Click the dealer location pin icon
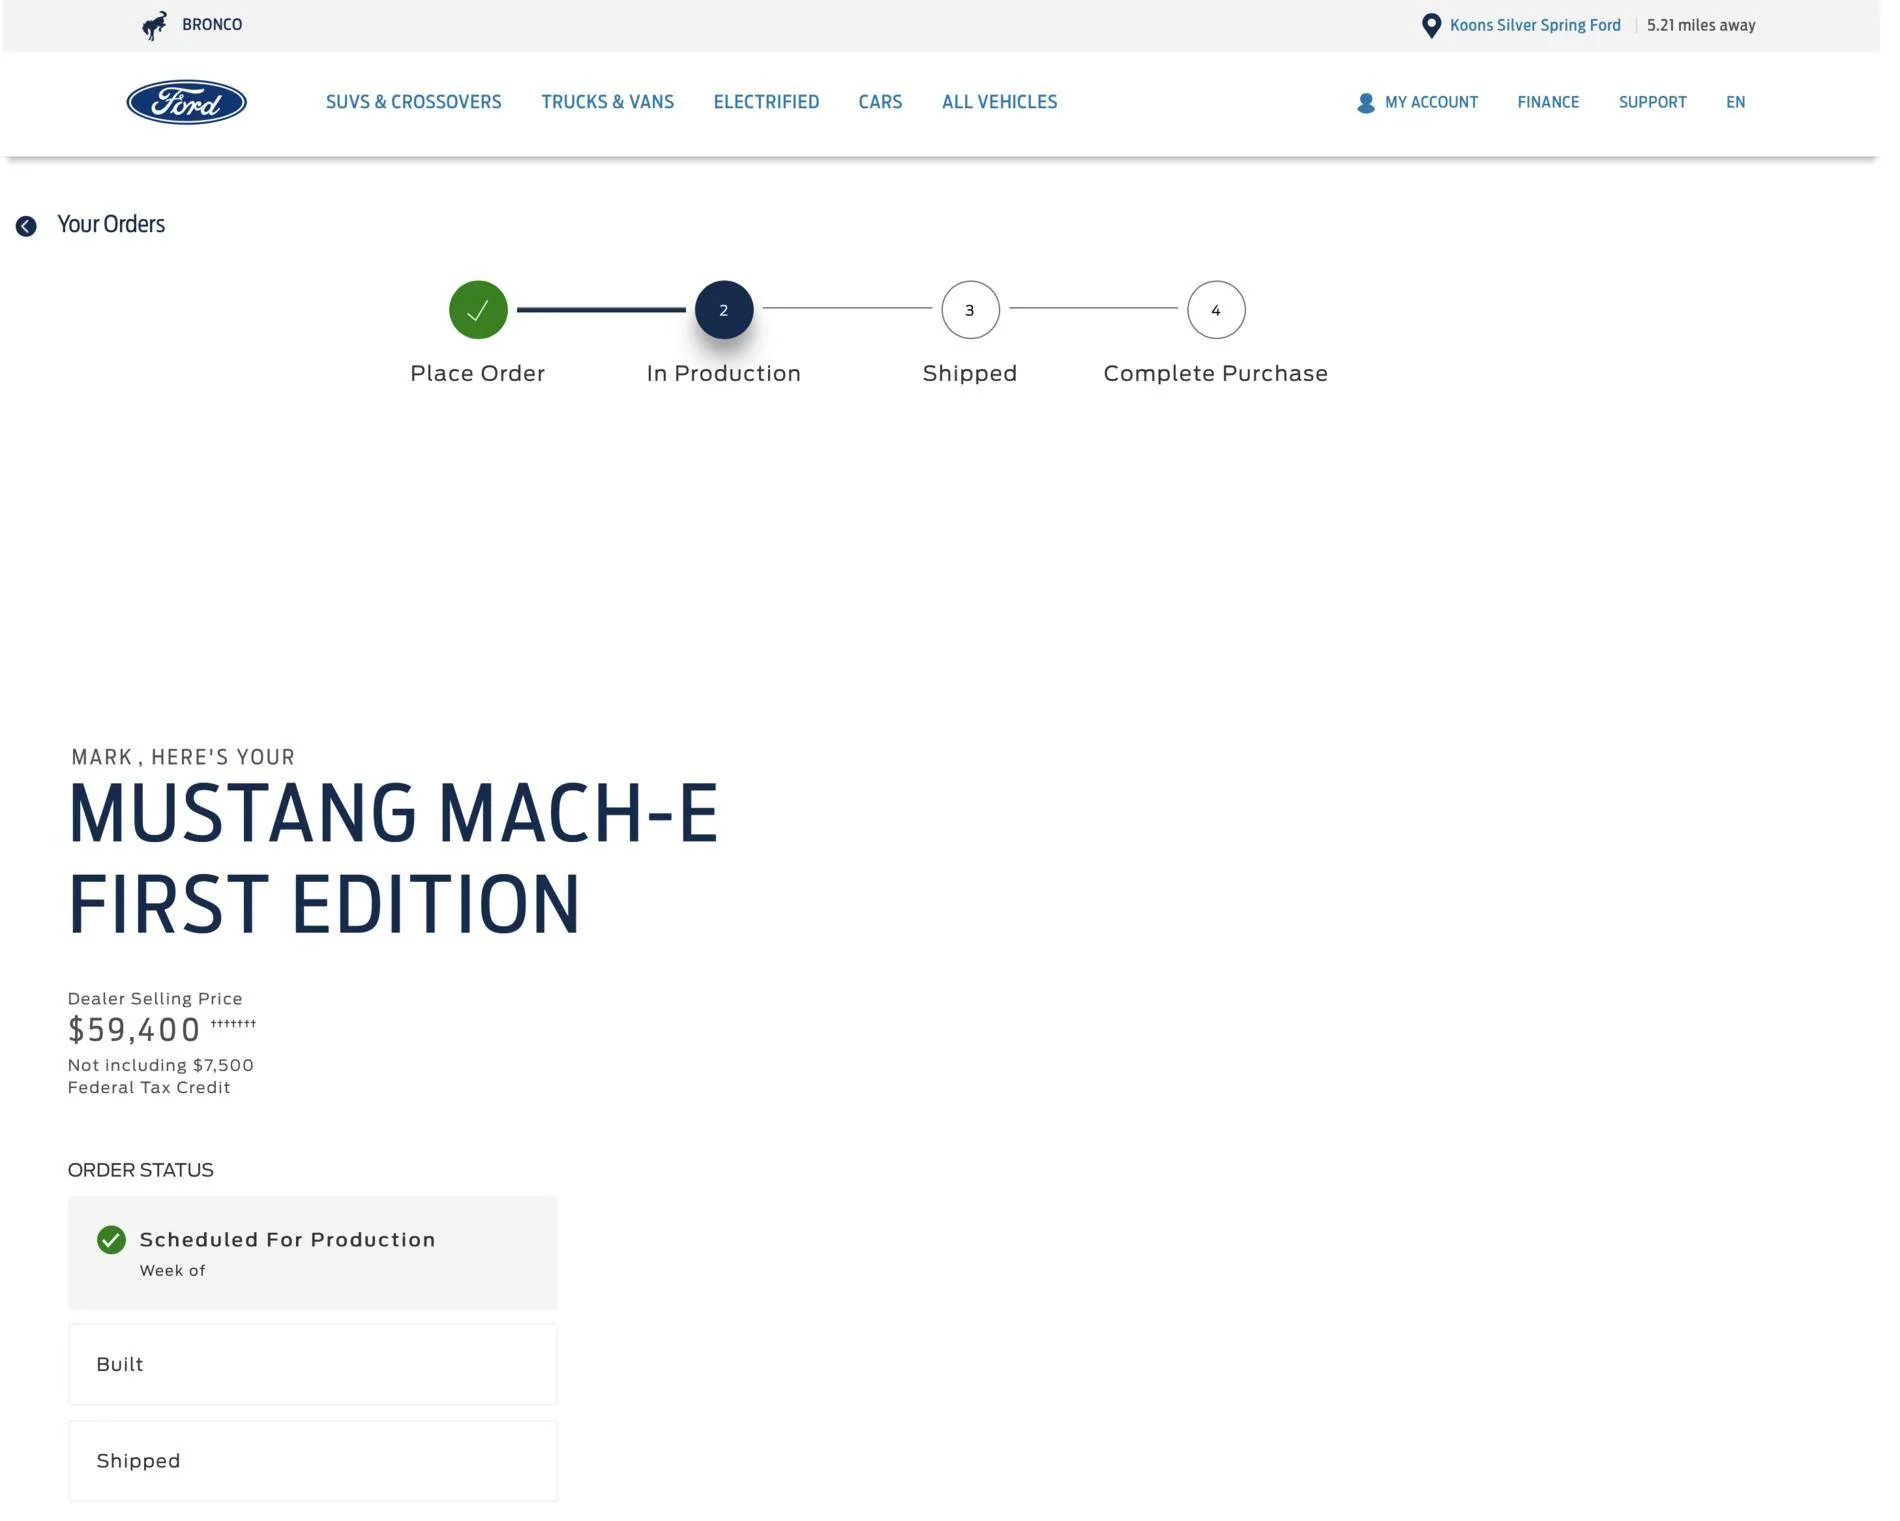Image resolution: width=1900 pixels, height=1521 pixels. coord(1432,26)
